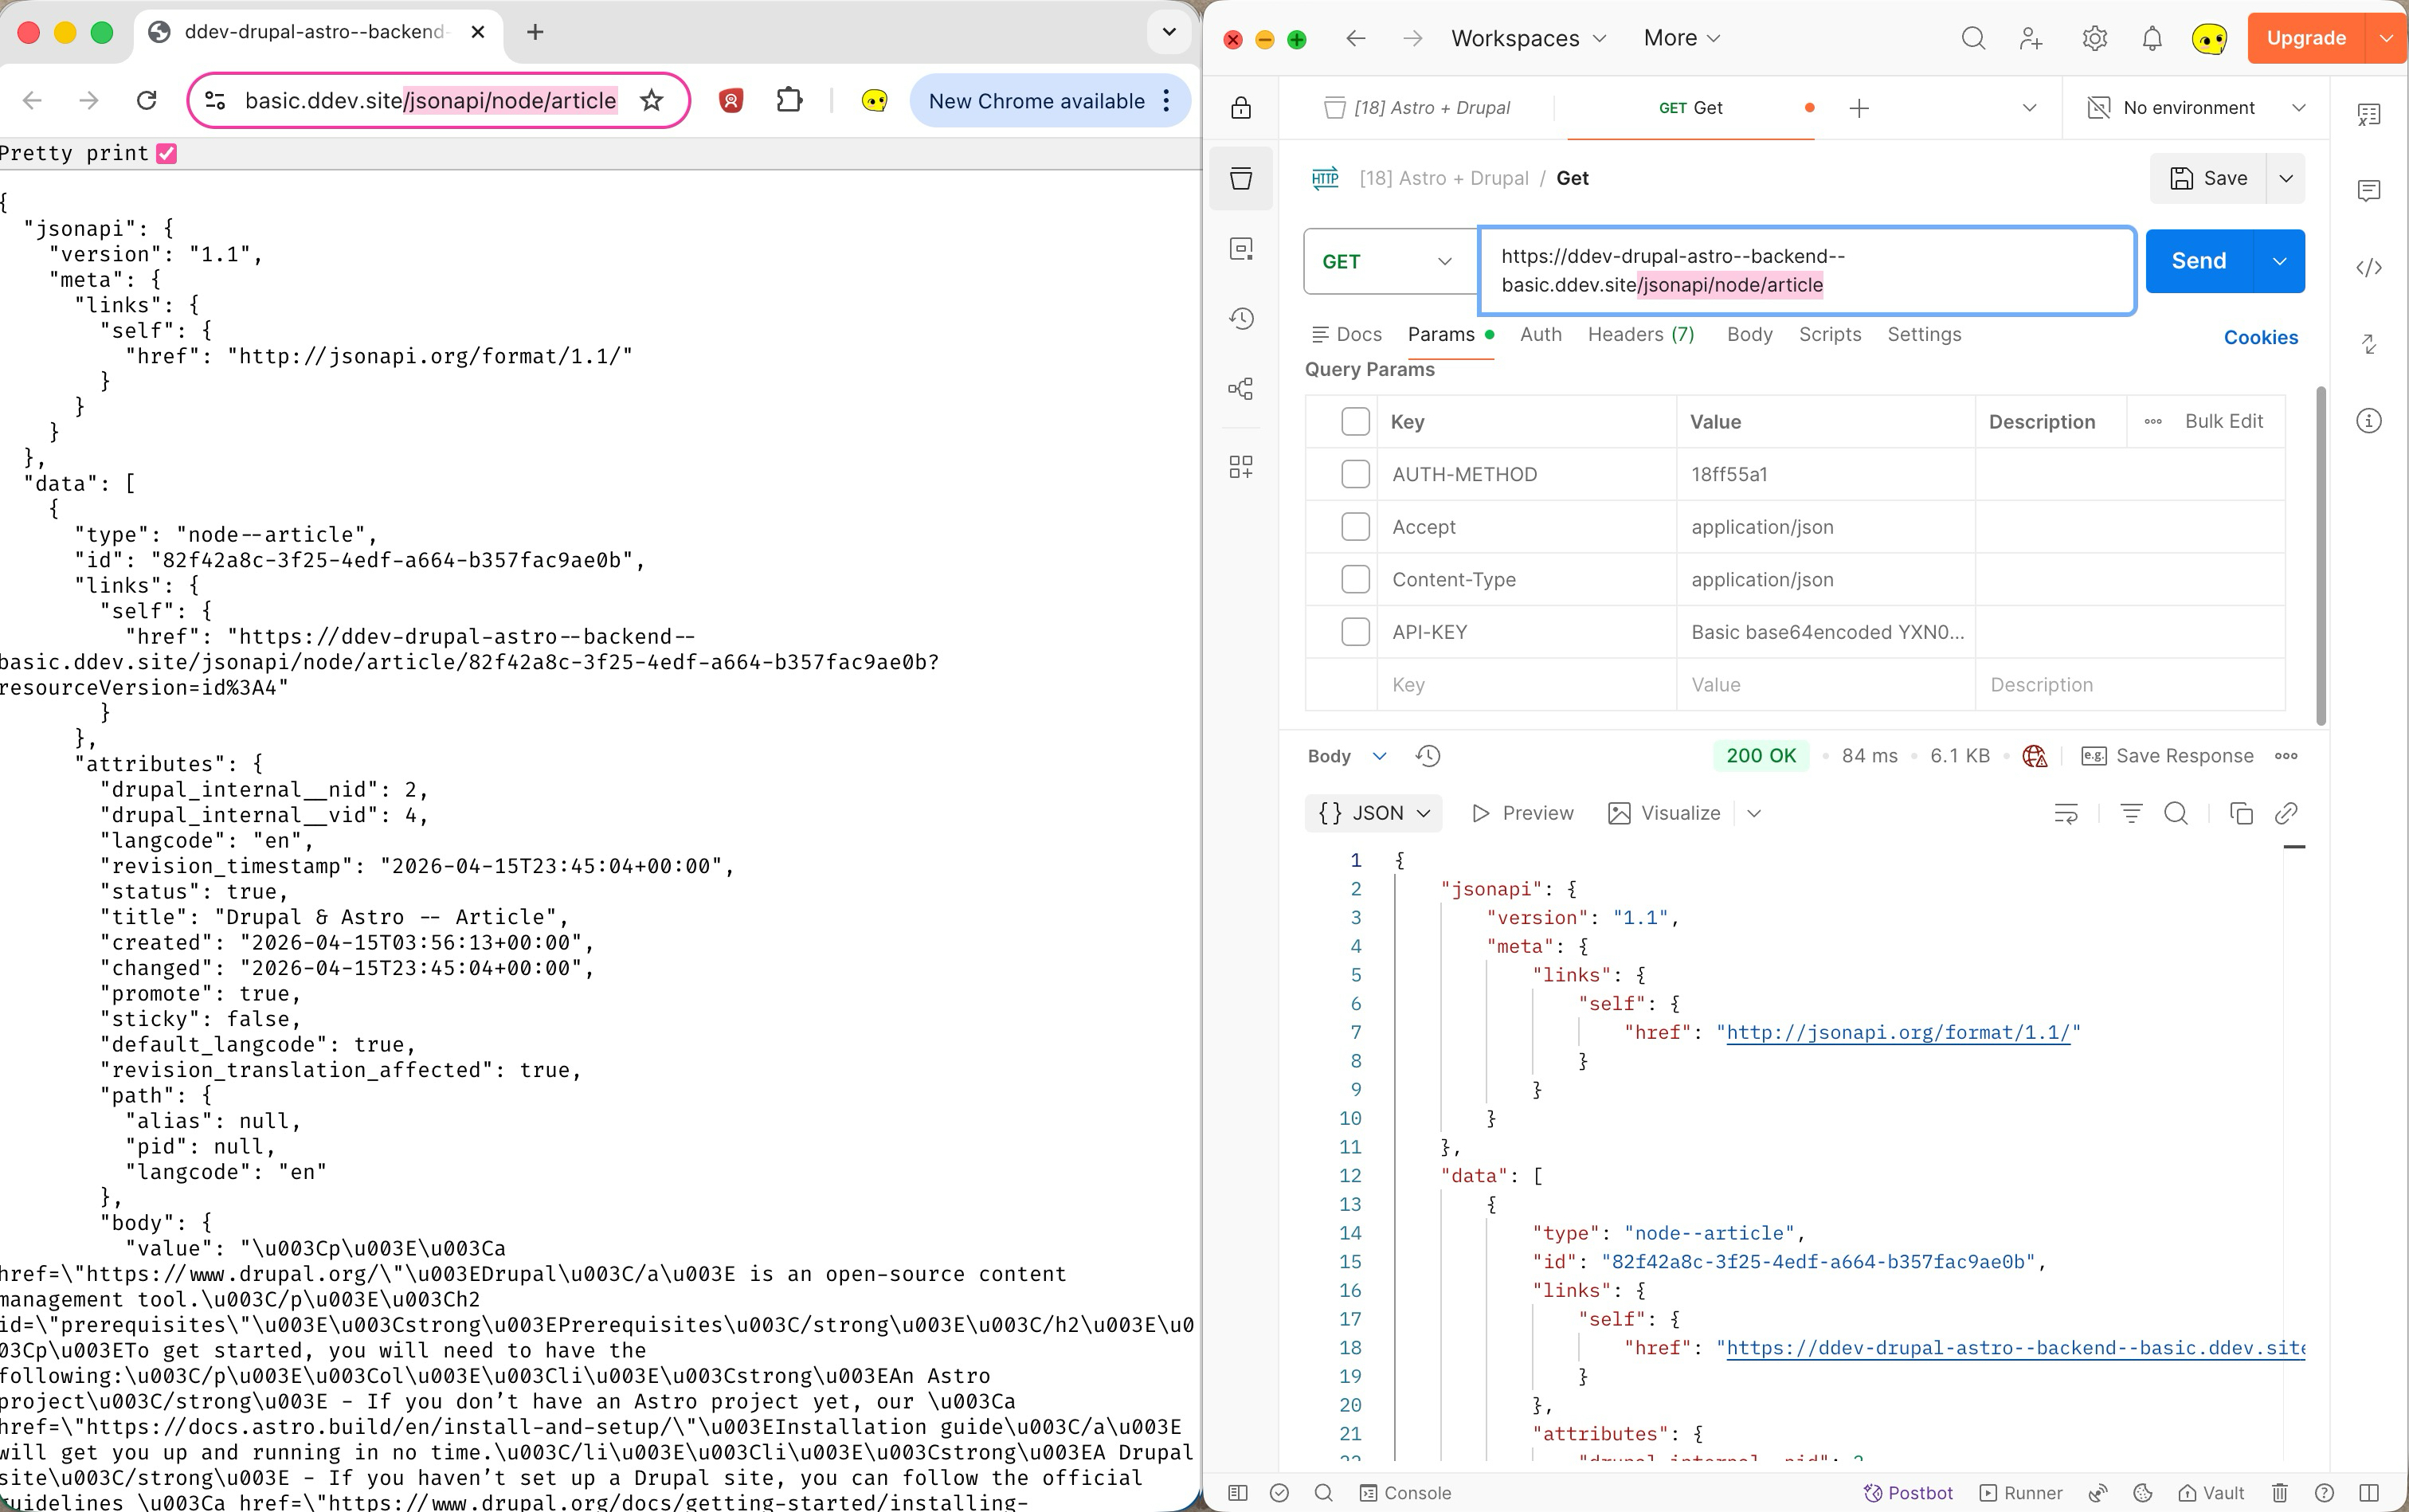Click the blue Send button
Screen dimensions: 2409x1512
[2198, 262]
